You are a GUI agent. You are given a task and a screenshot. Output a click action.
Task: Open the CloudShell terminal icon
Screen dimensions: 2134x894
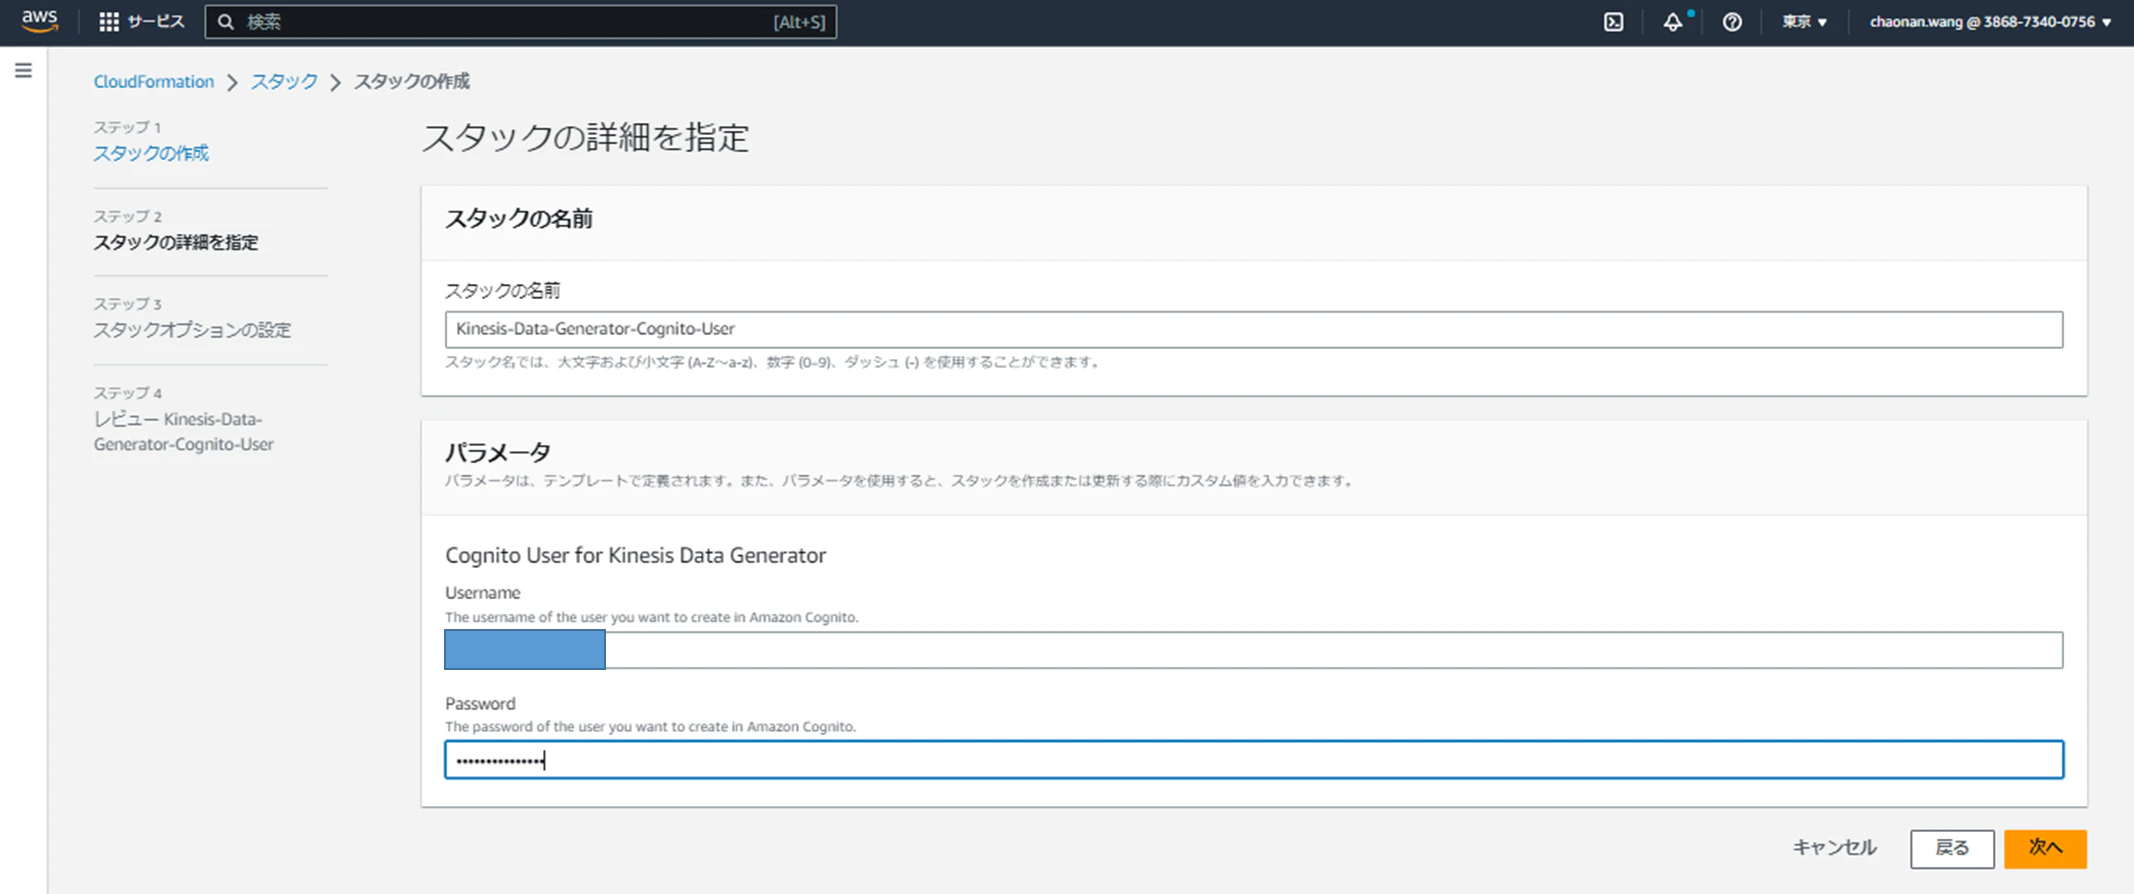(1614, 22)
